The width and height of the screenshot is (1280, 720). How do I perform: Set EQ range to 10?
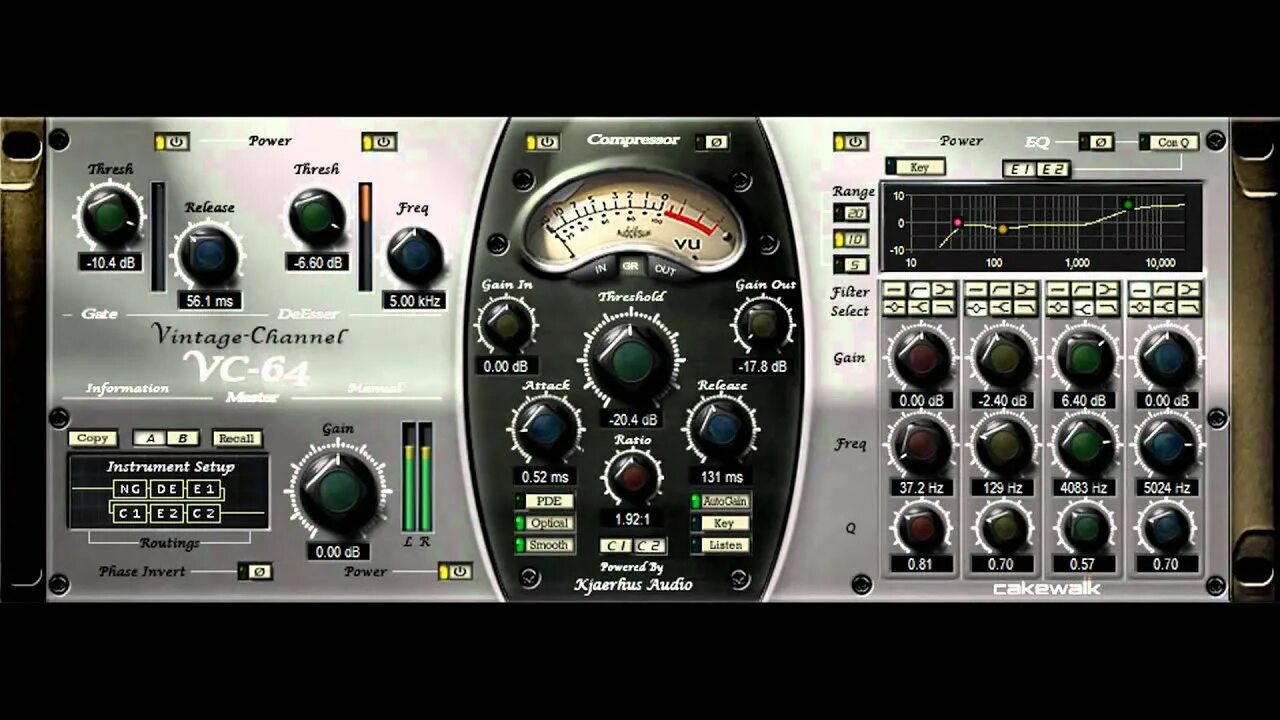click(851, 240)
